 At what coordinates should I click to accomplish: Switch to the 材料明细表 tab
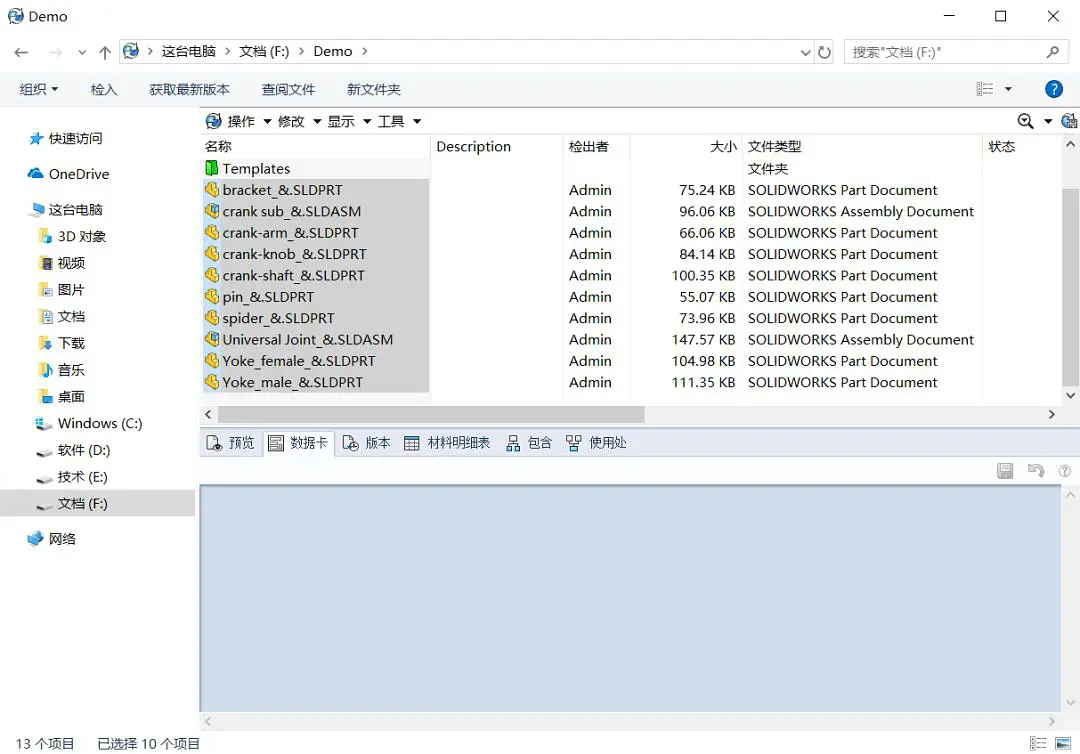pos(447,443)
